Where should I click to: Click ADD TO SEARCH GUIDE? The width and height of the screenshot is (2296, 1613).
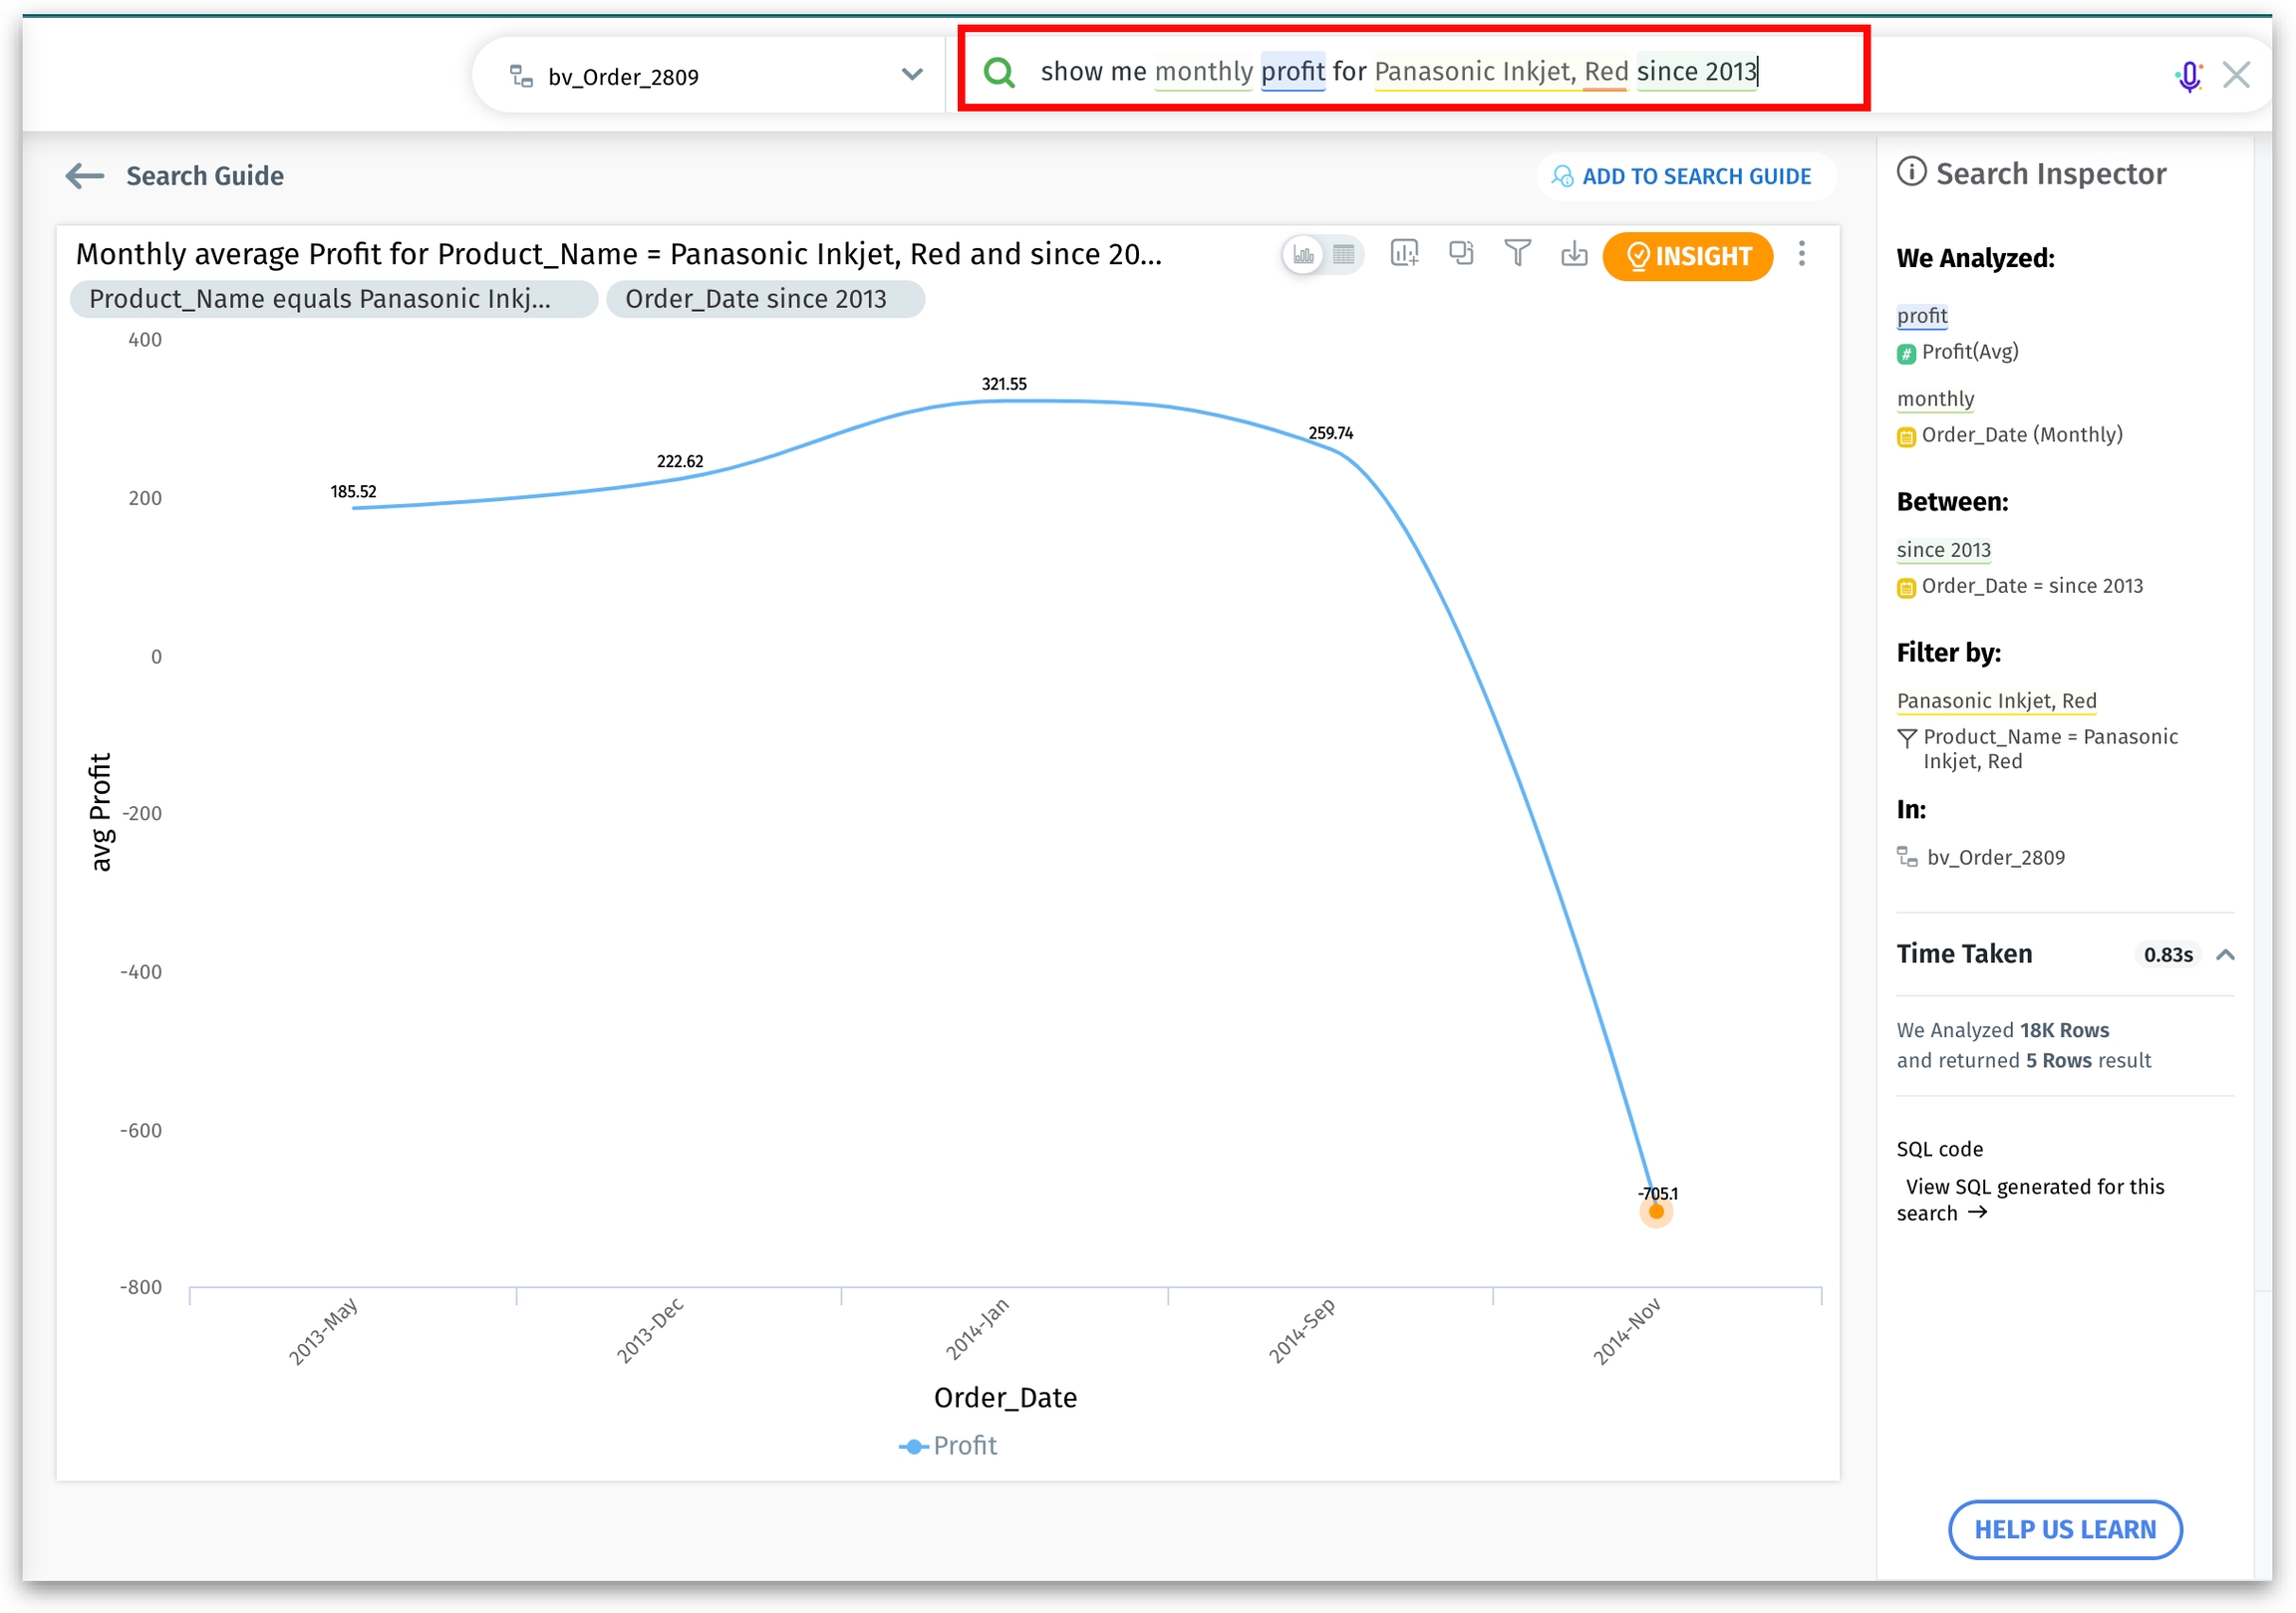tap(1686, 177)
